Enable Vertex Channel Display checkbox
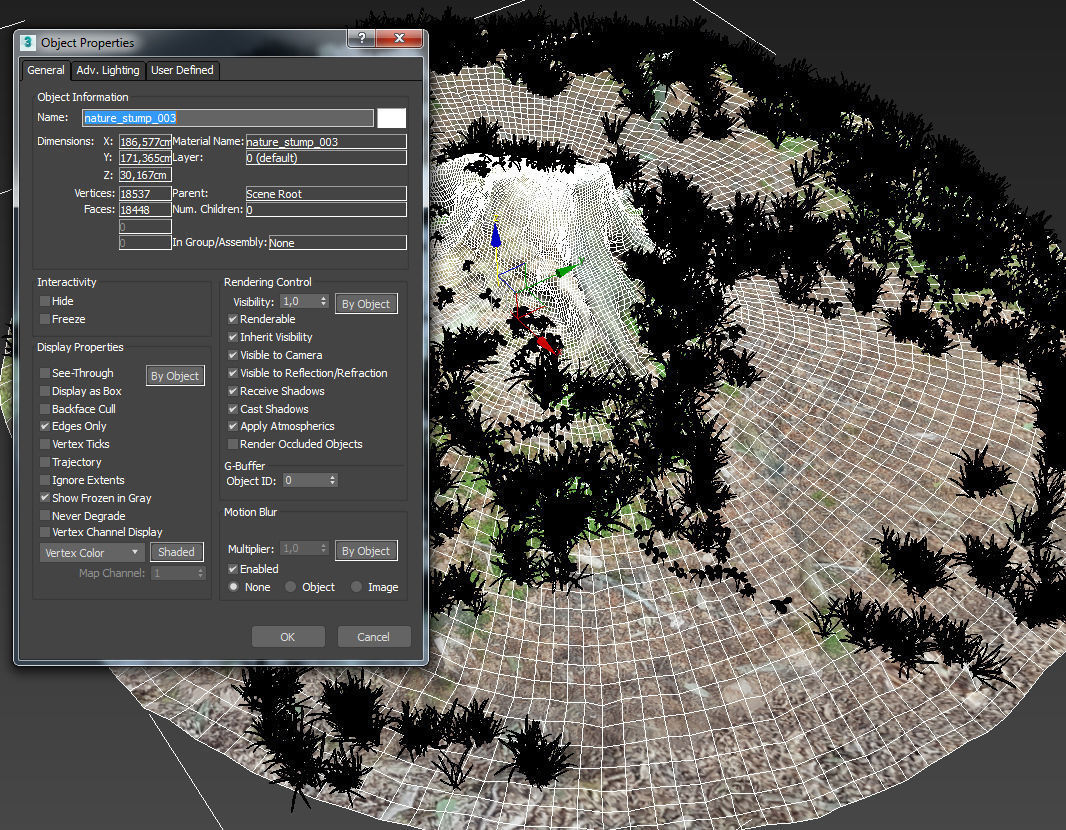The height and width of the screenshot is (830, 1066). (45, 532)
